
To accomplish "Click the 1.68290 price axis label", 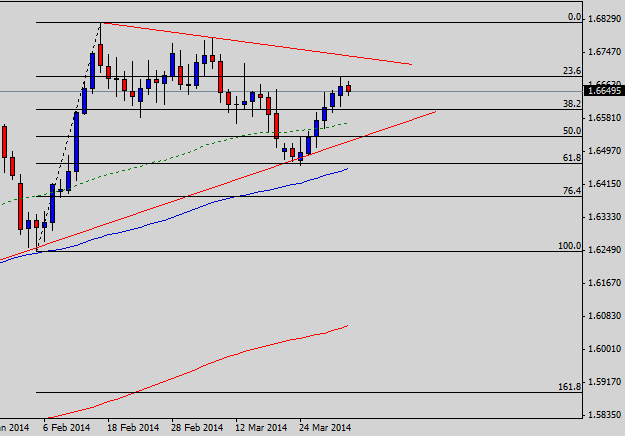I will point(604,19).
